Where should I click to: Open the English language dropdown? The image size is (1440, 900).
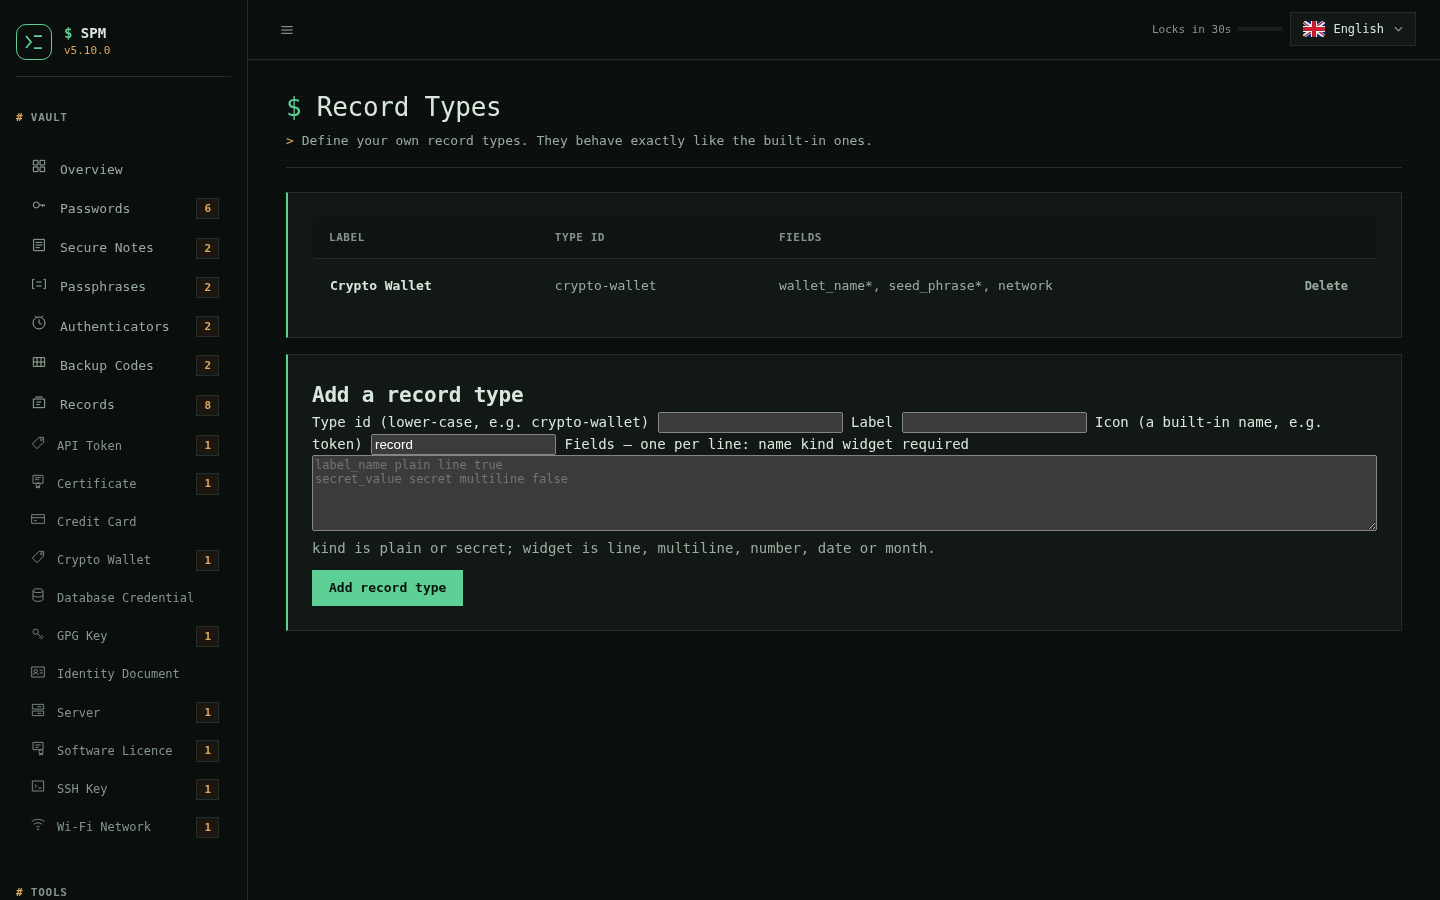pos(1353,29)
